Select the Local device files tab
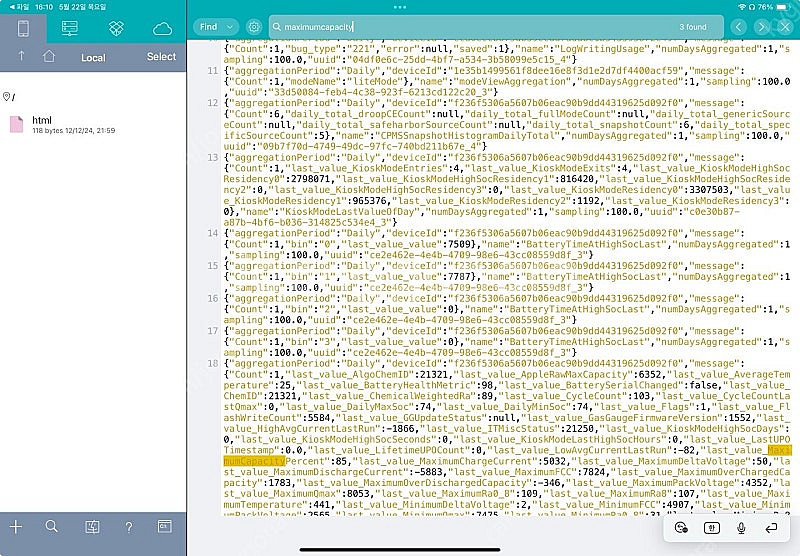The width and height of the screenshot is (800, 556). (x=23, y=29)
